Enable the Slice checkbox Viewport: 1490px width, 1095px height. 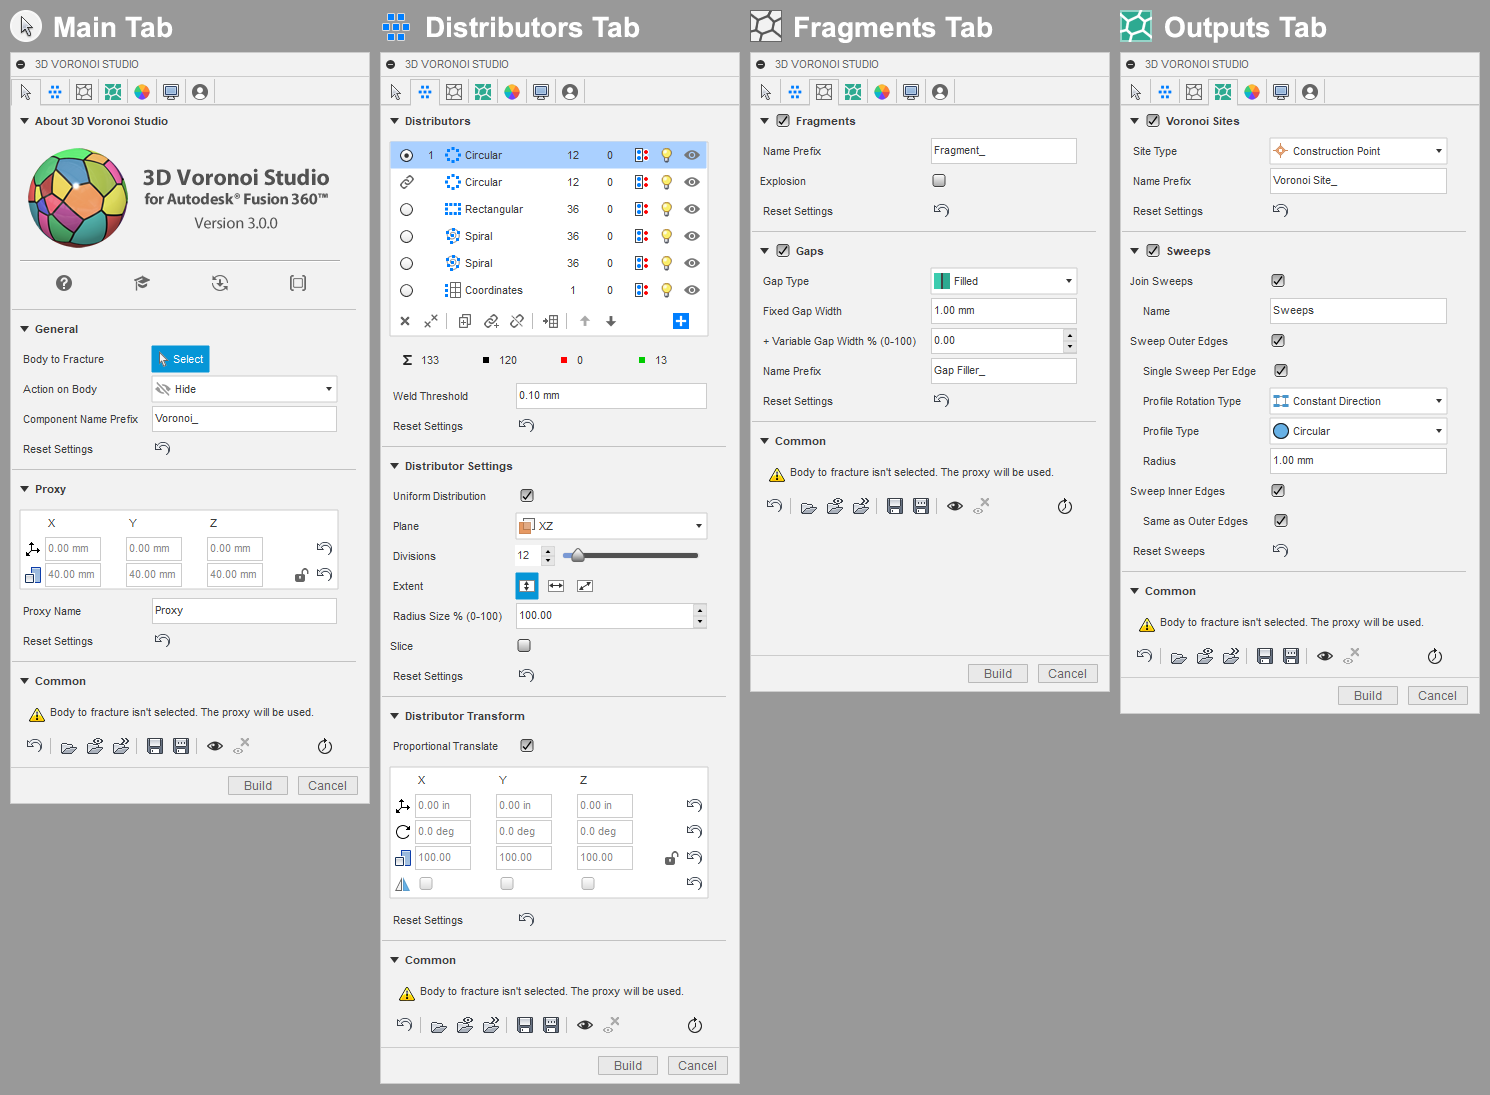pyautogui.click(x=524, y=646)
